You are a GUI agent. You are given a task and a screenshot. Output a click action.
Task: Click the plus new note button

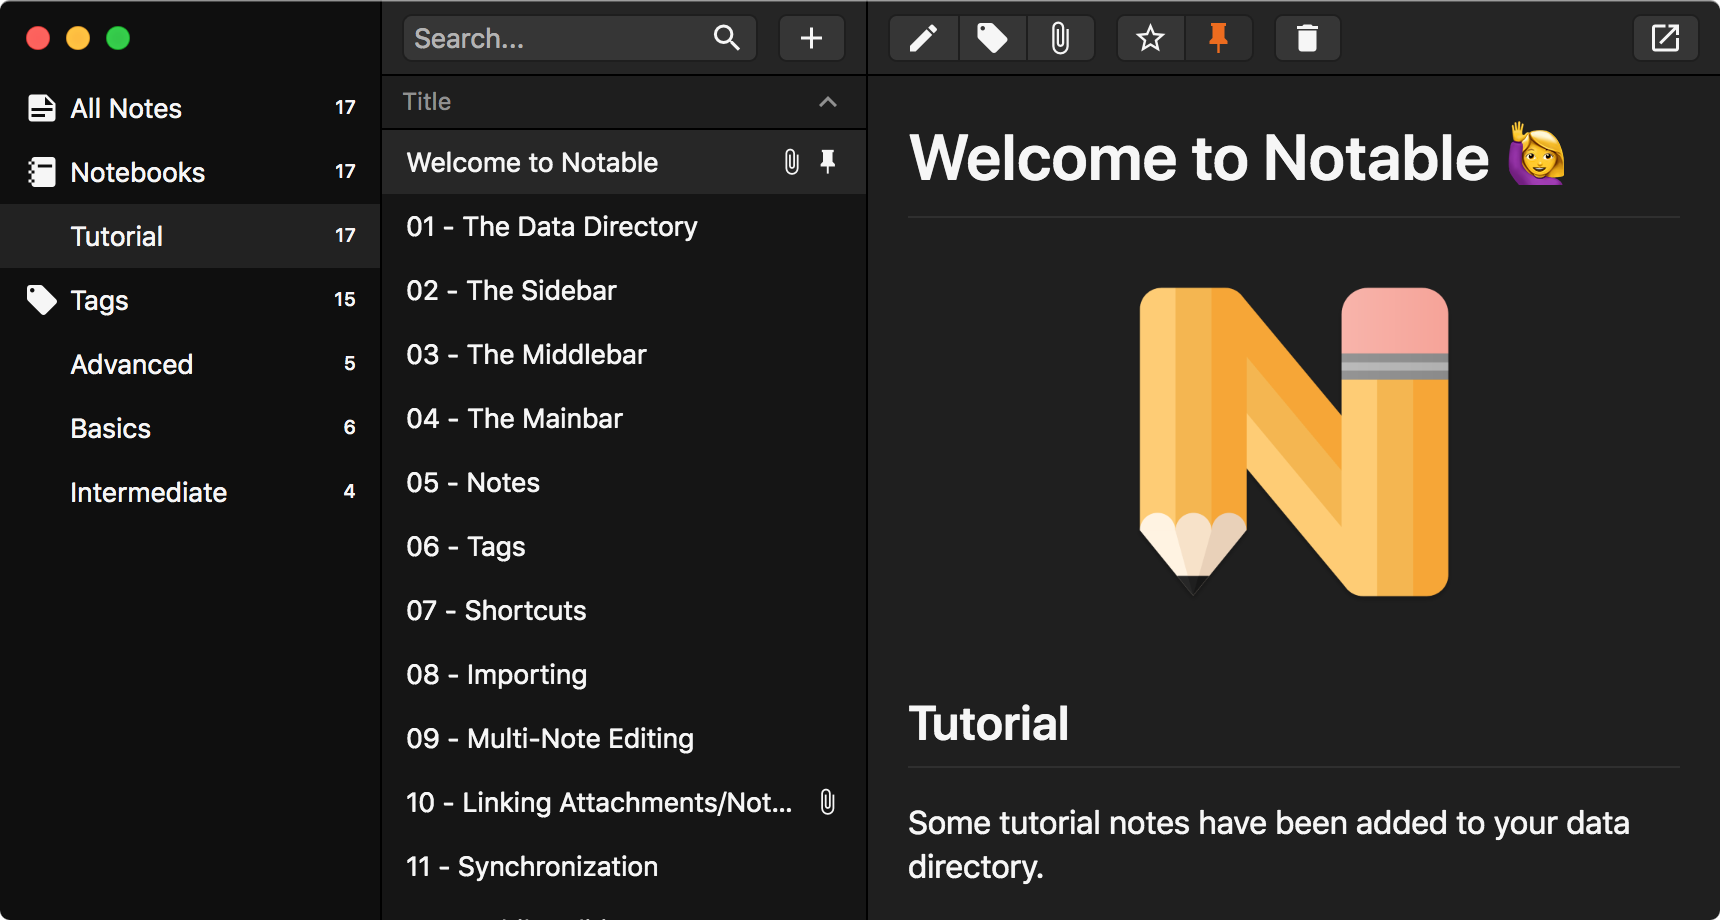(811, 39)
